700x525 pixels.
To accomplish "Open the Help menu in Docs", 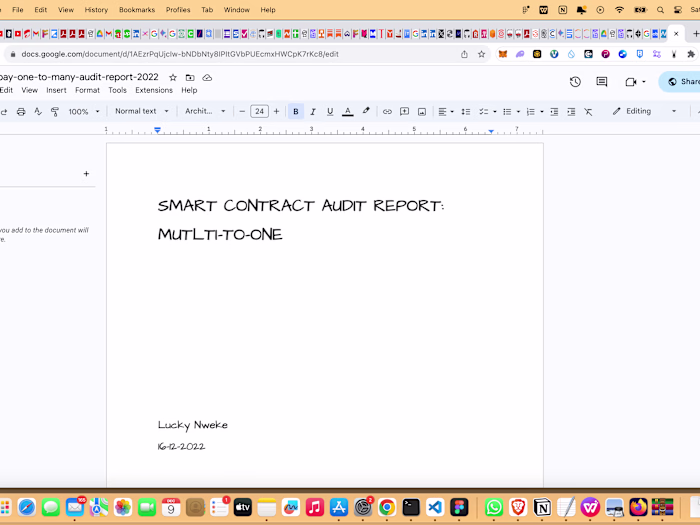I will [x=189, y=90].
